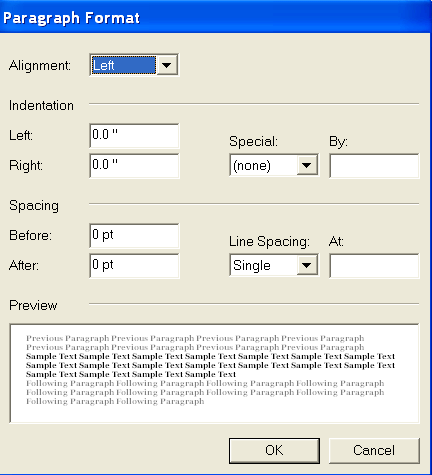Viewport: 432px width, 475px height.
Task: Click the Left indentation input field
Action: [x=134, y=136]
